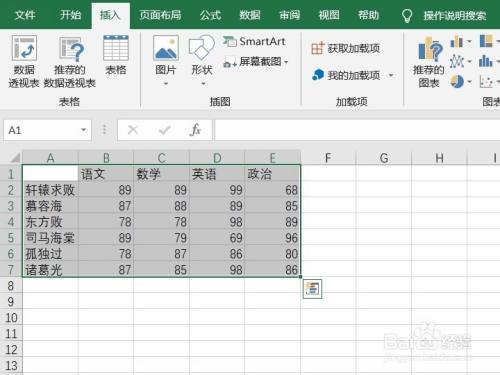
Task: Open the Name Box dropdown arrow
Action: tap(84, 130)
